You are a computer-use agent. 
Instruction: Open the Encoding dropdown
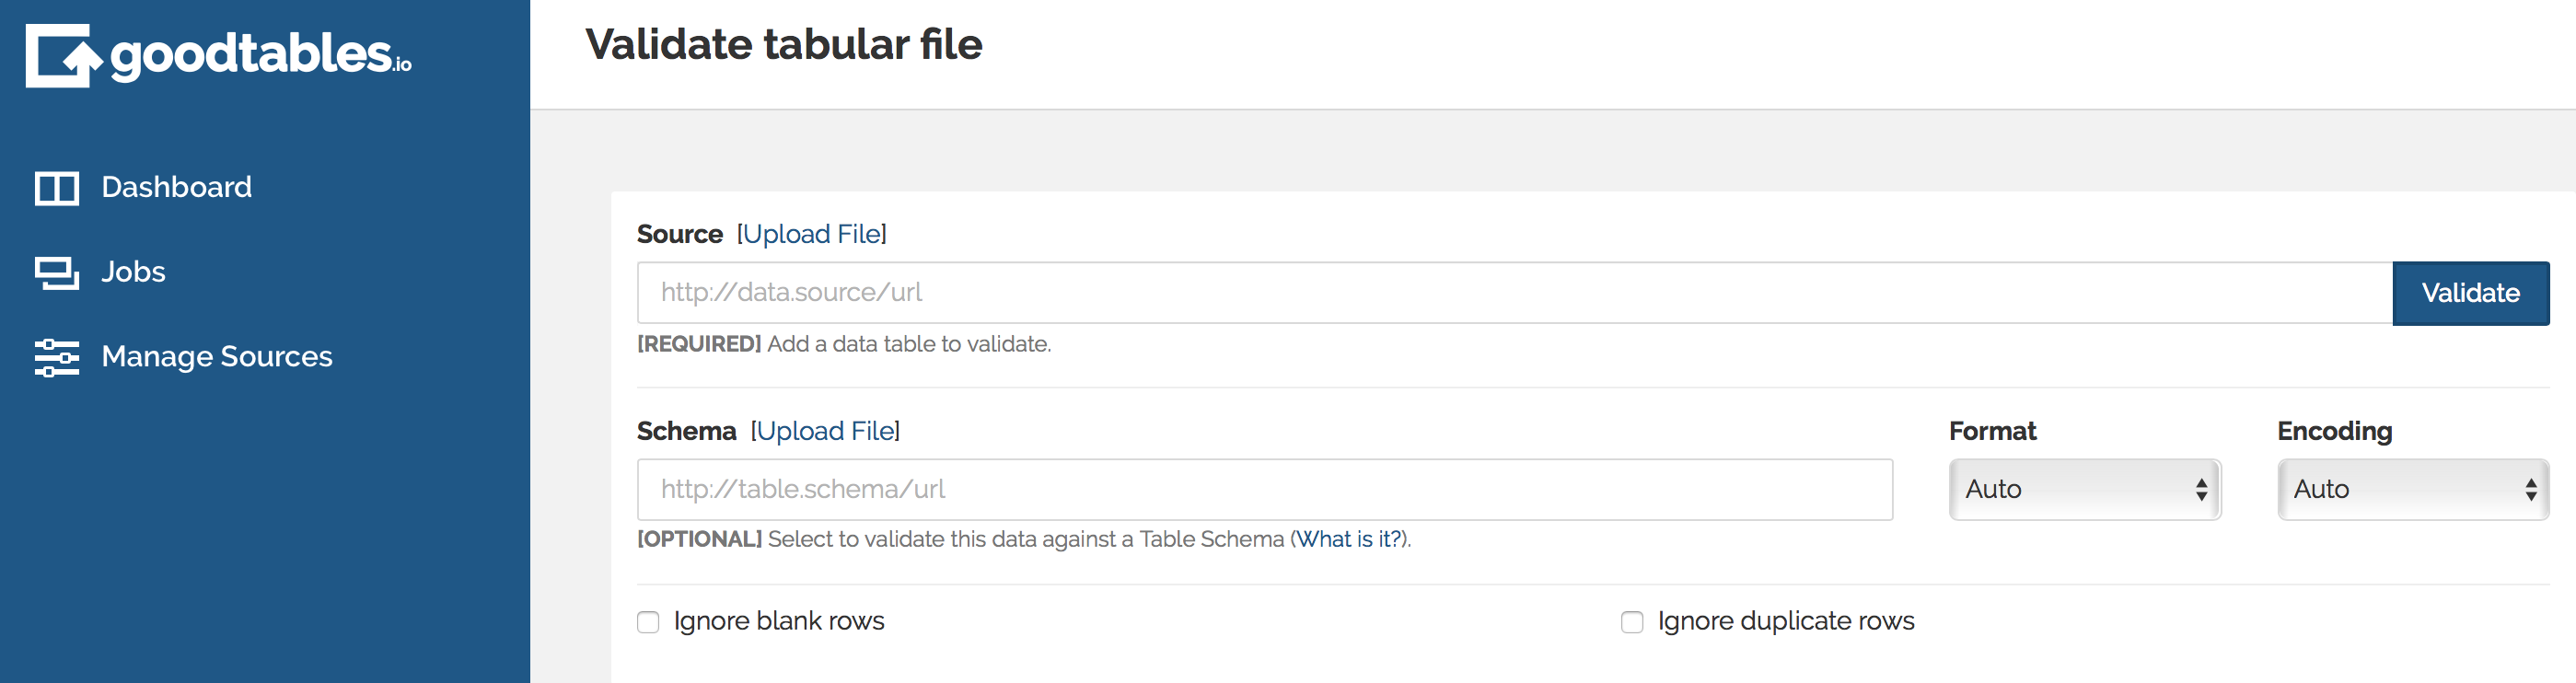tap(2413, 489)
